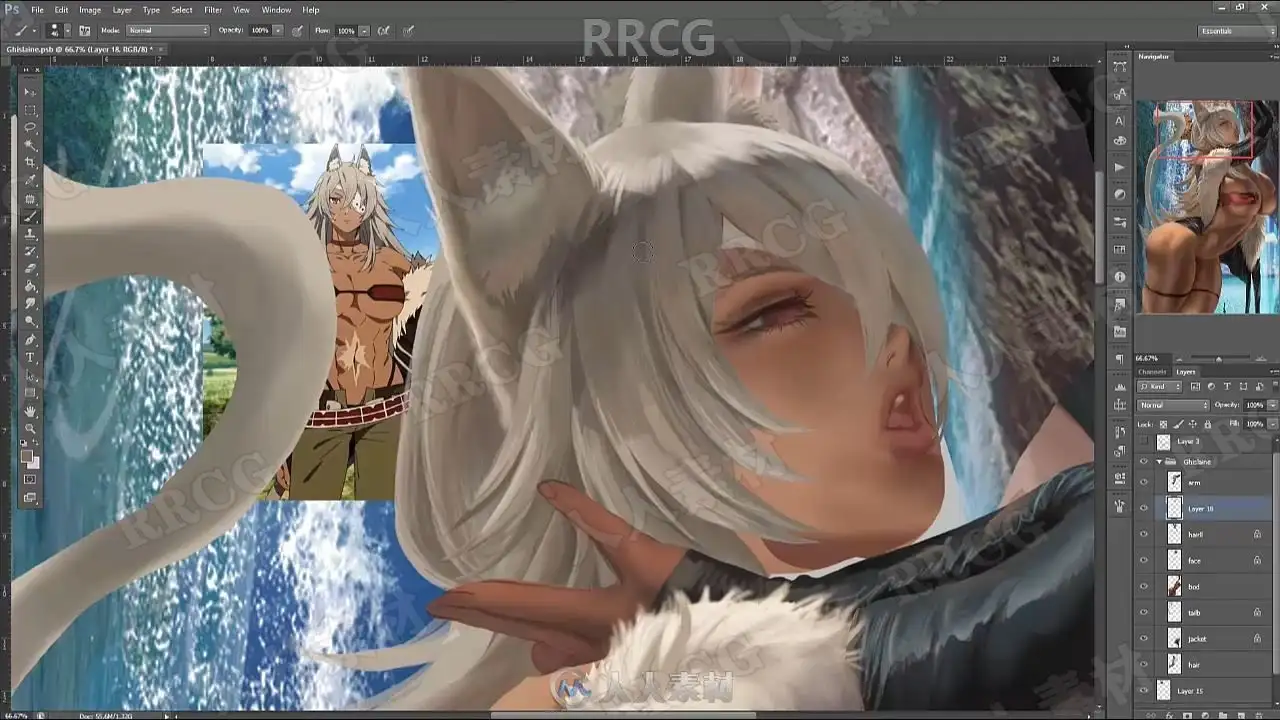Select the Move tool
This screenshot has height=720, width=1280.
click(x=30, y=92)
